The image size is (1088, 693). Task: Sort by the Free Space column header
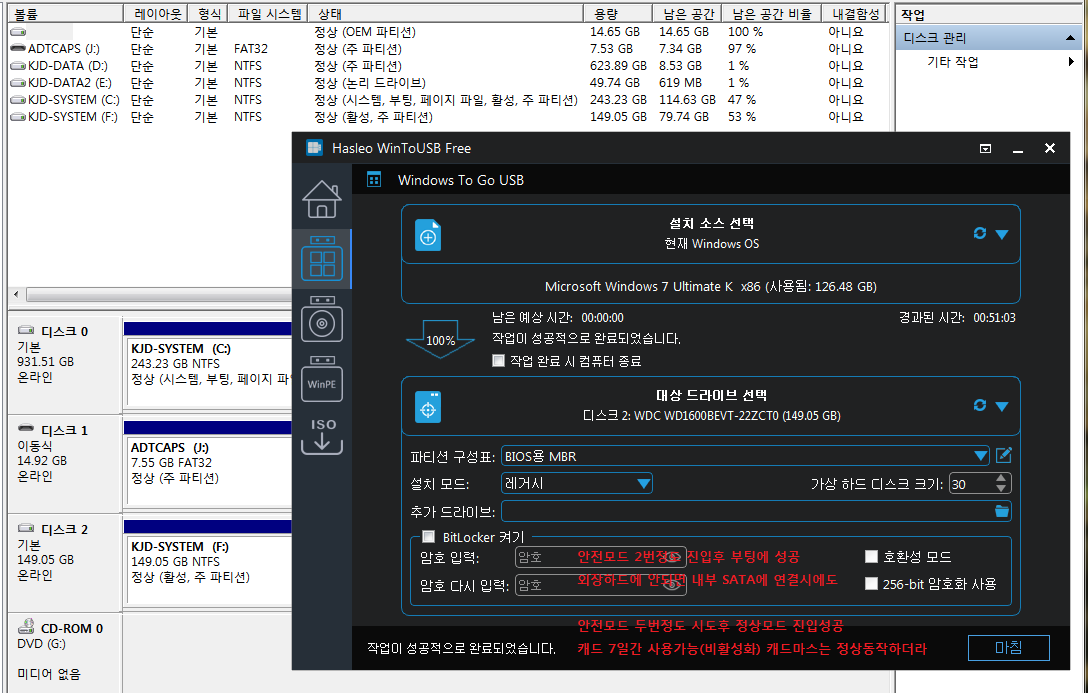(687, 14)
